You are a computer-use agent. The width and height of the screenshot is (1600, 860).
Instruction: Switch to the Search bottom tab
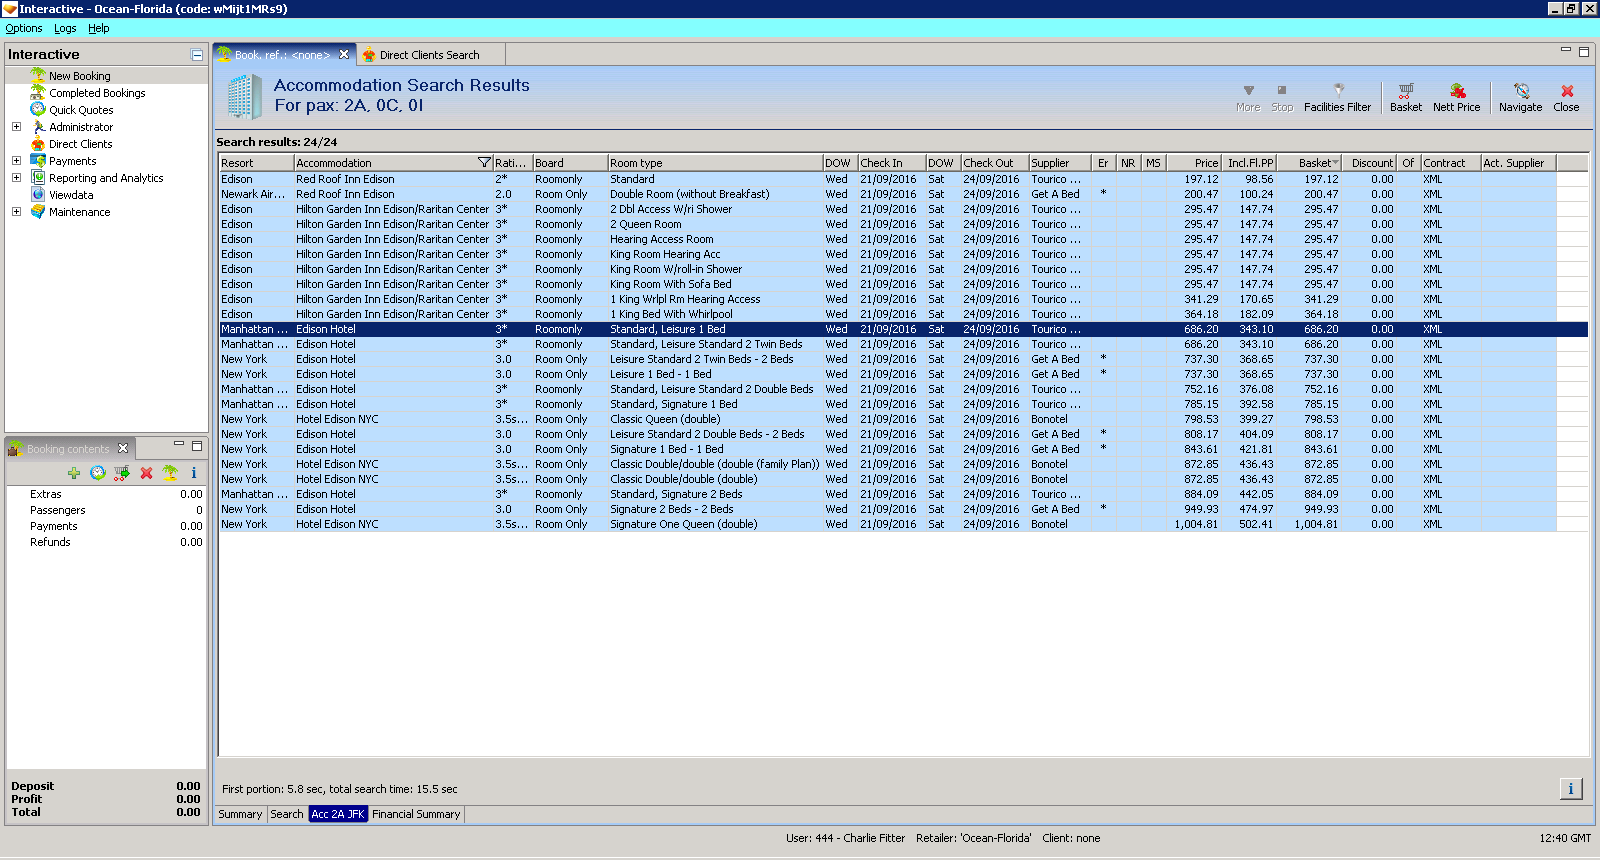[287, 814]
